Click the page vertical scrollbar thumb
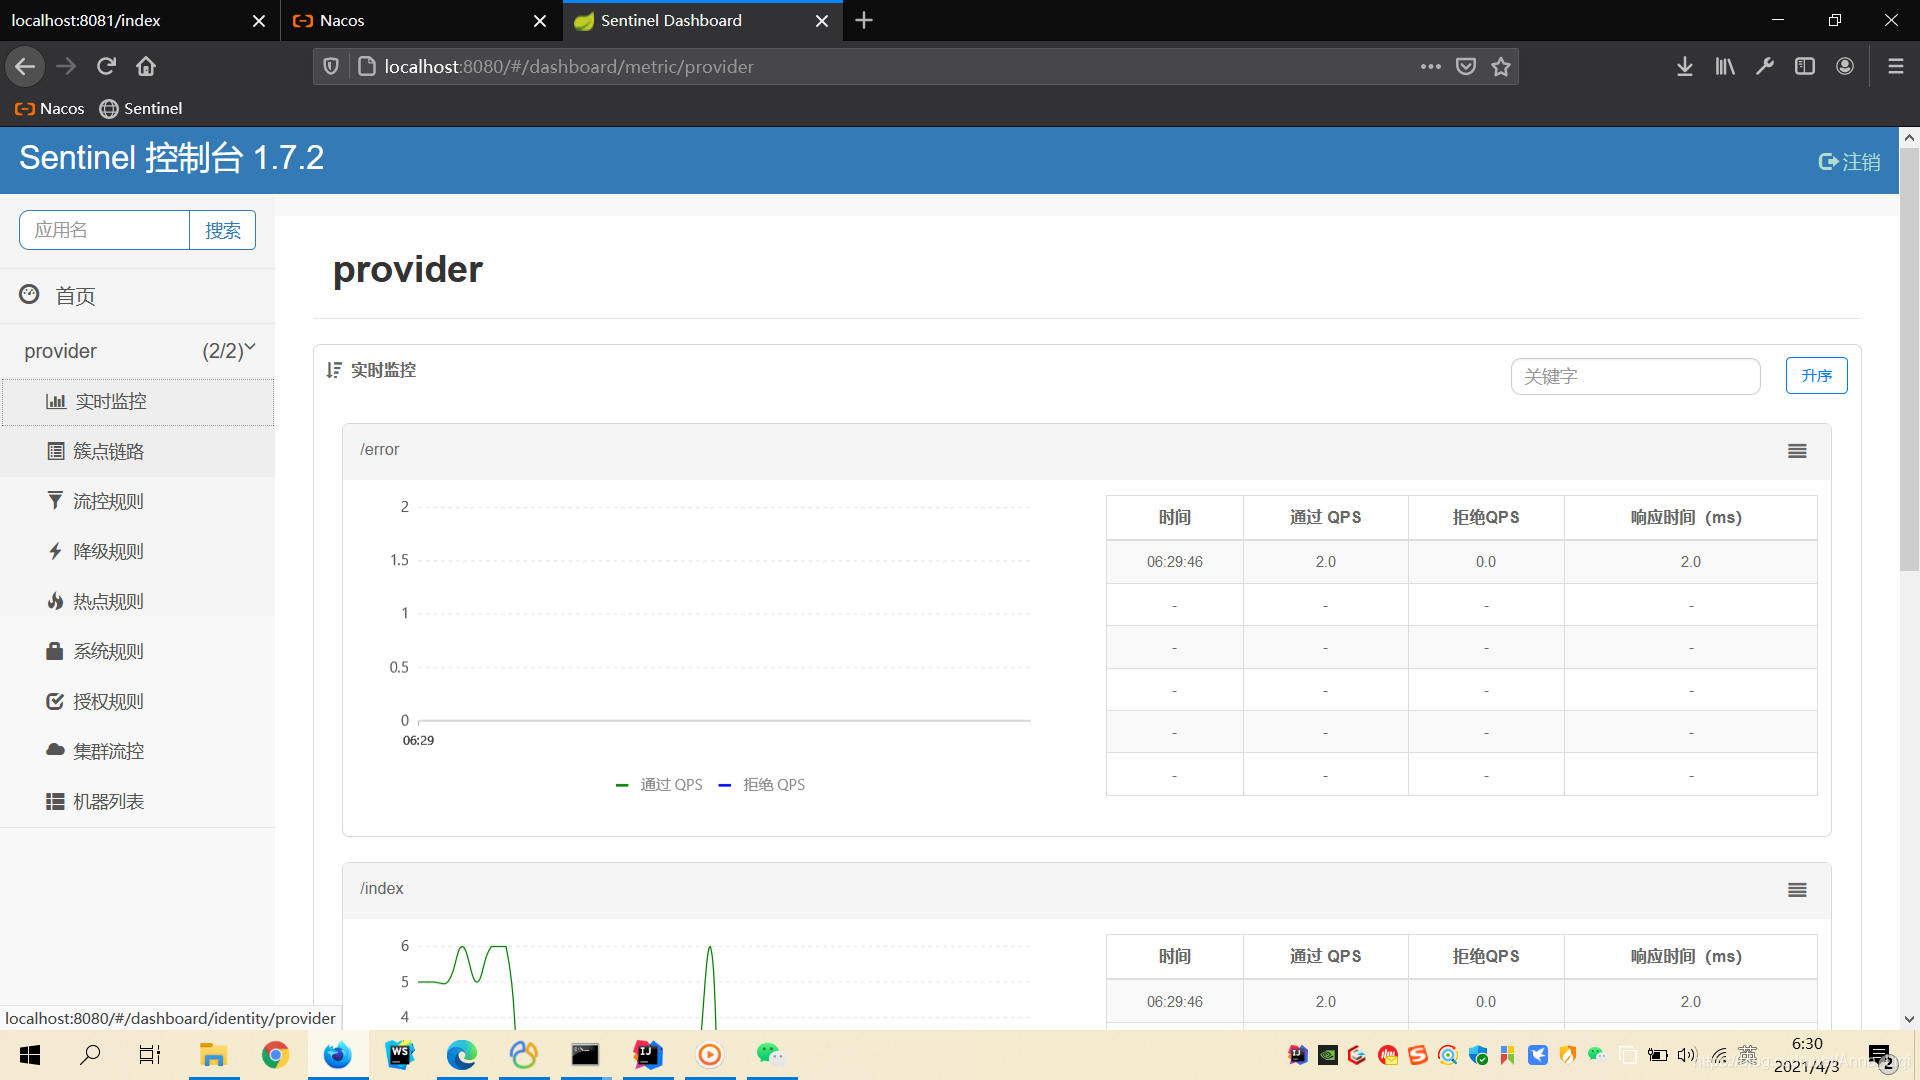Image resolution: width=1920 pixels, height=1080 pixels. (1909, 360)
